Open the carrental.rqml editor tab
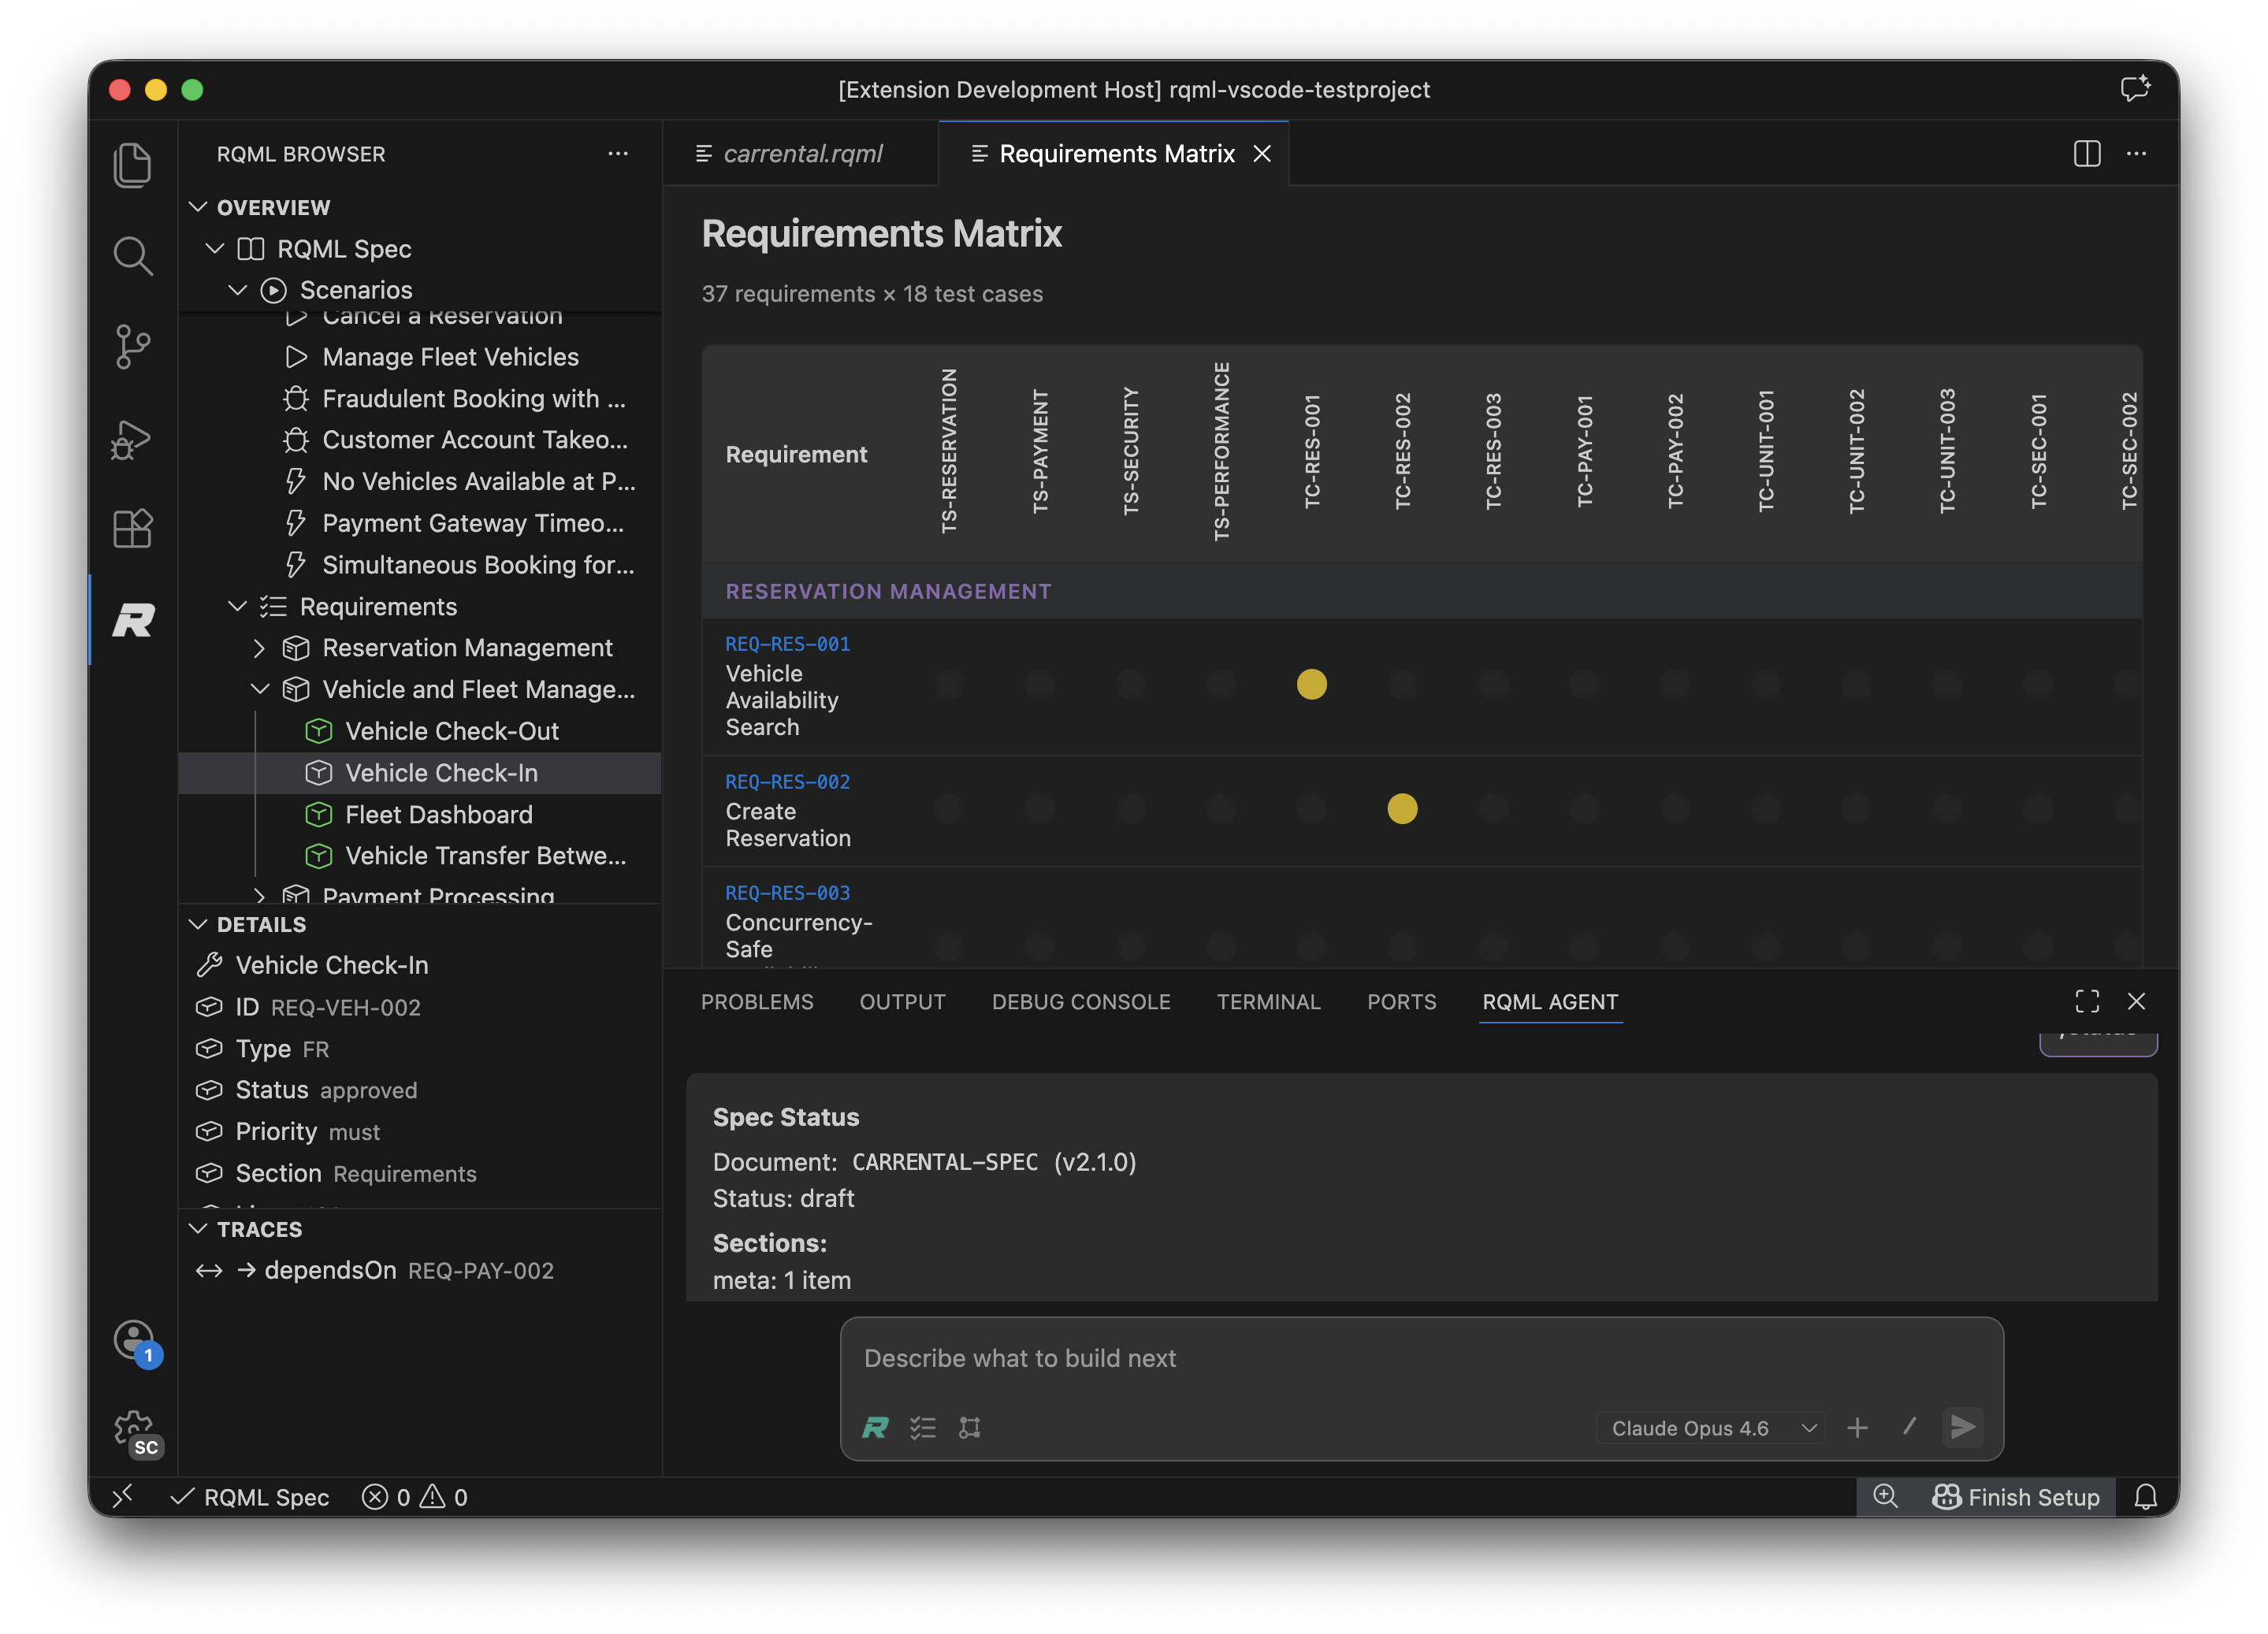Viewport: 2268px width, 1634px height. [801, 154]
